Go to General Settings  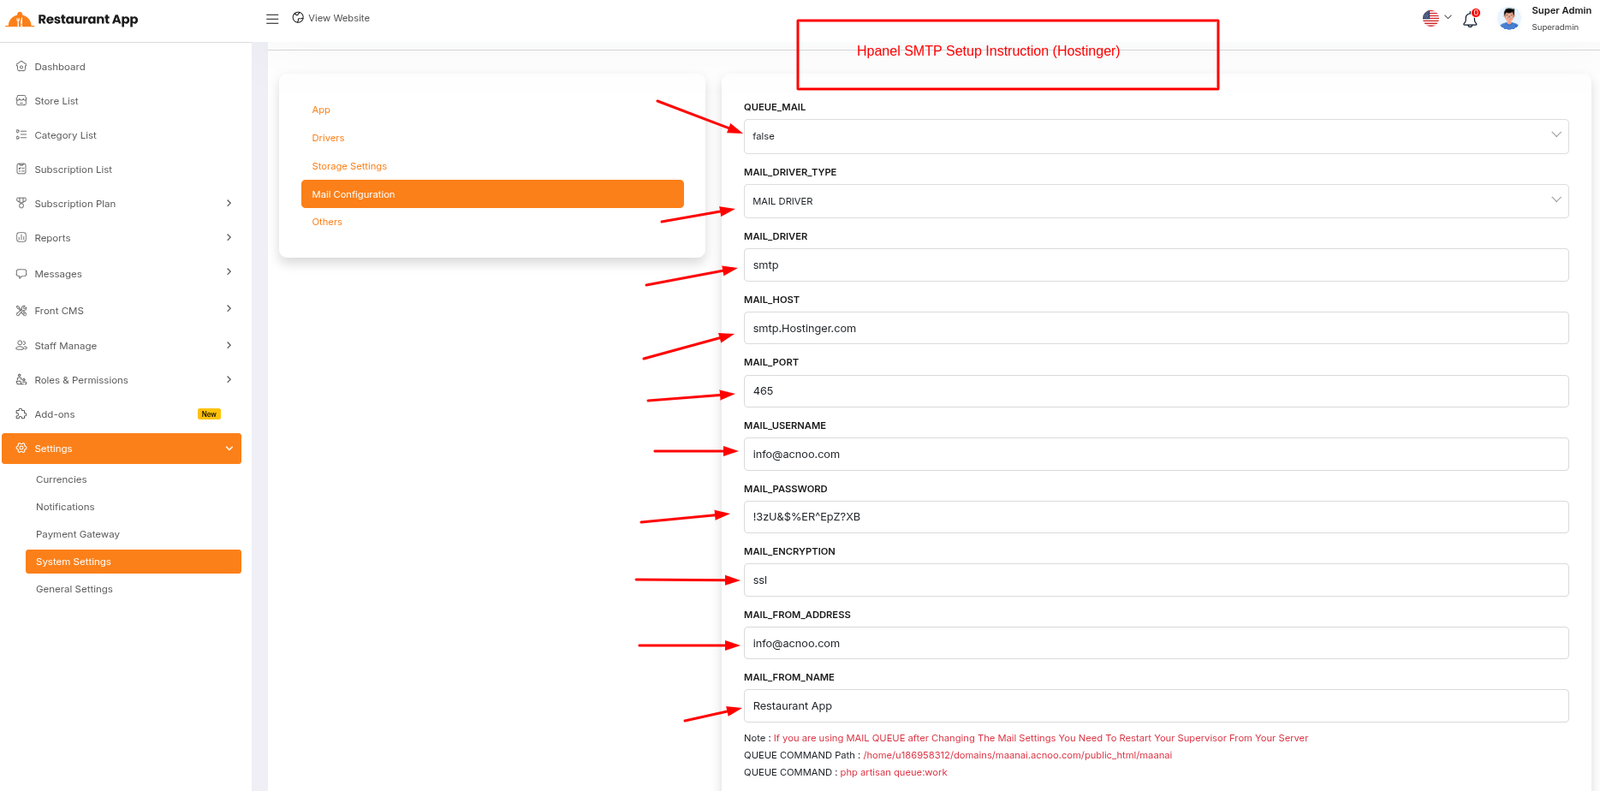(x=74, y=589)
